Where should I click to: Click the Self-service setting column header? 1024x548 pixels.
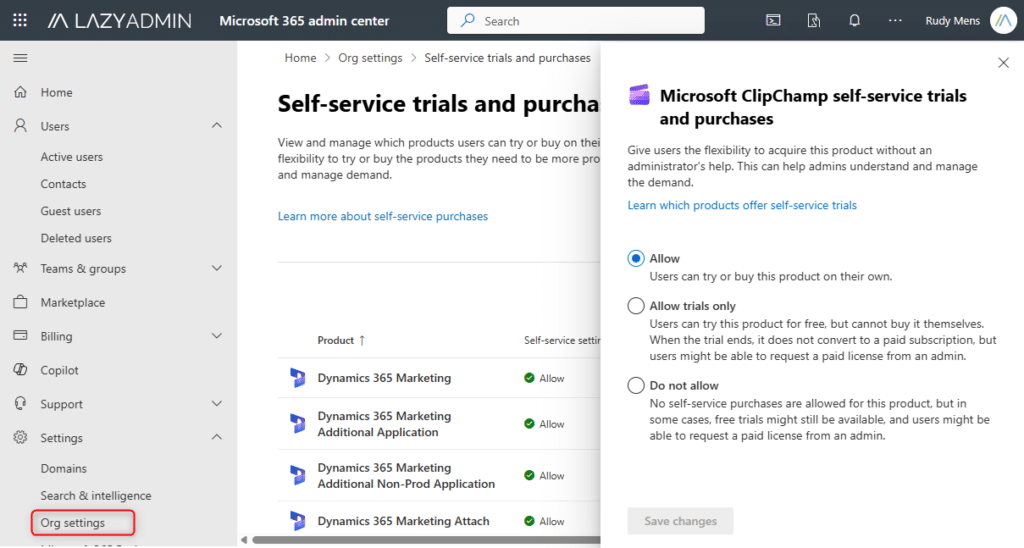[562, 340]
